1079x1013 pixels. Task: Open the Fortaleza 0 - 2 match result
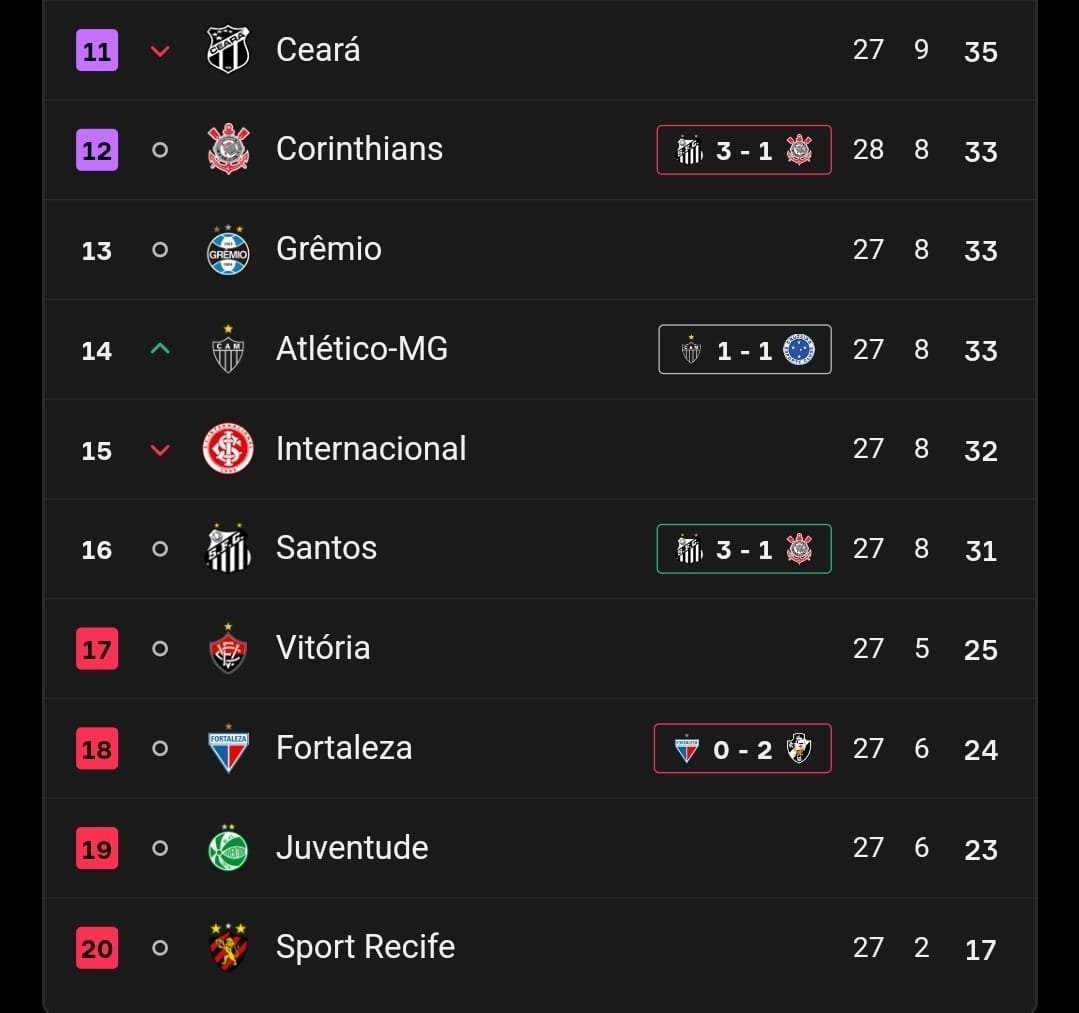click(743, 749)
